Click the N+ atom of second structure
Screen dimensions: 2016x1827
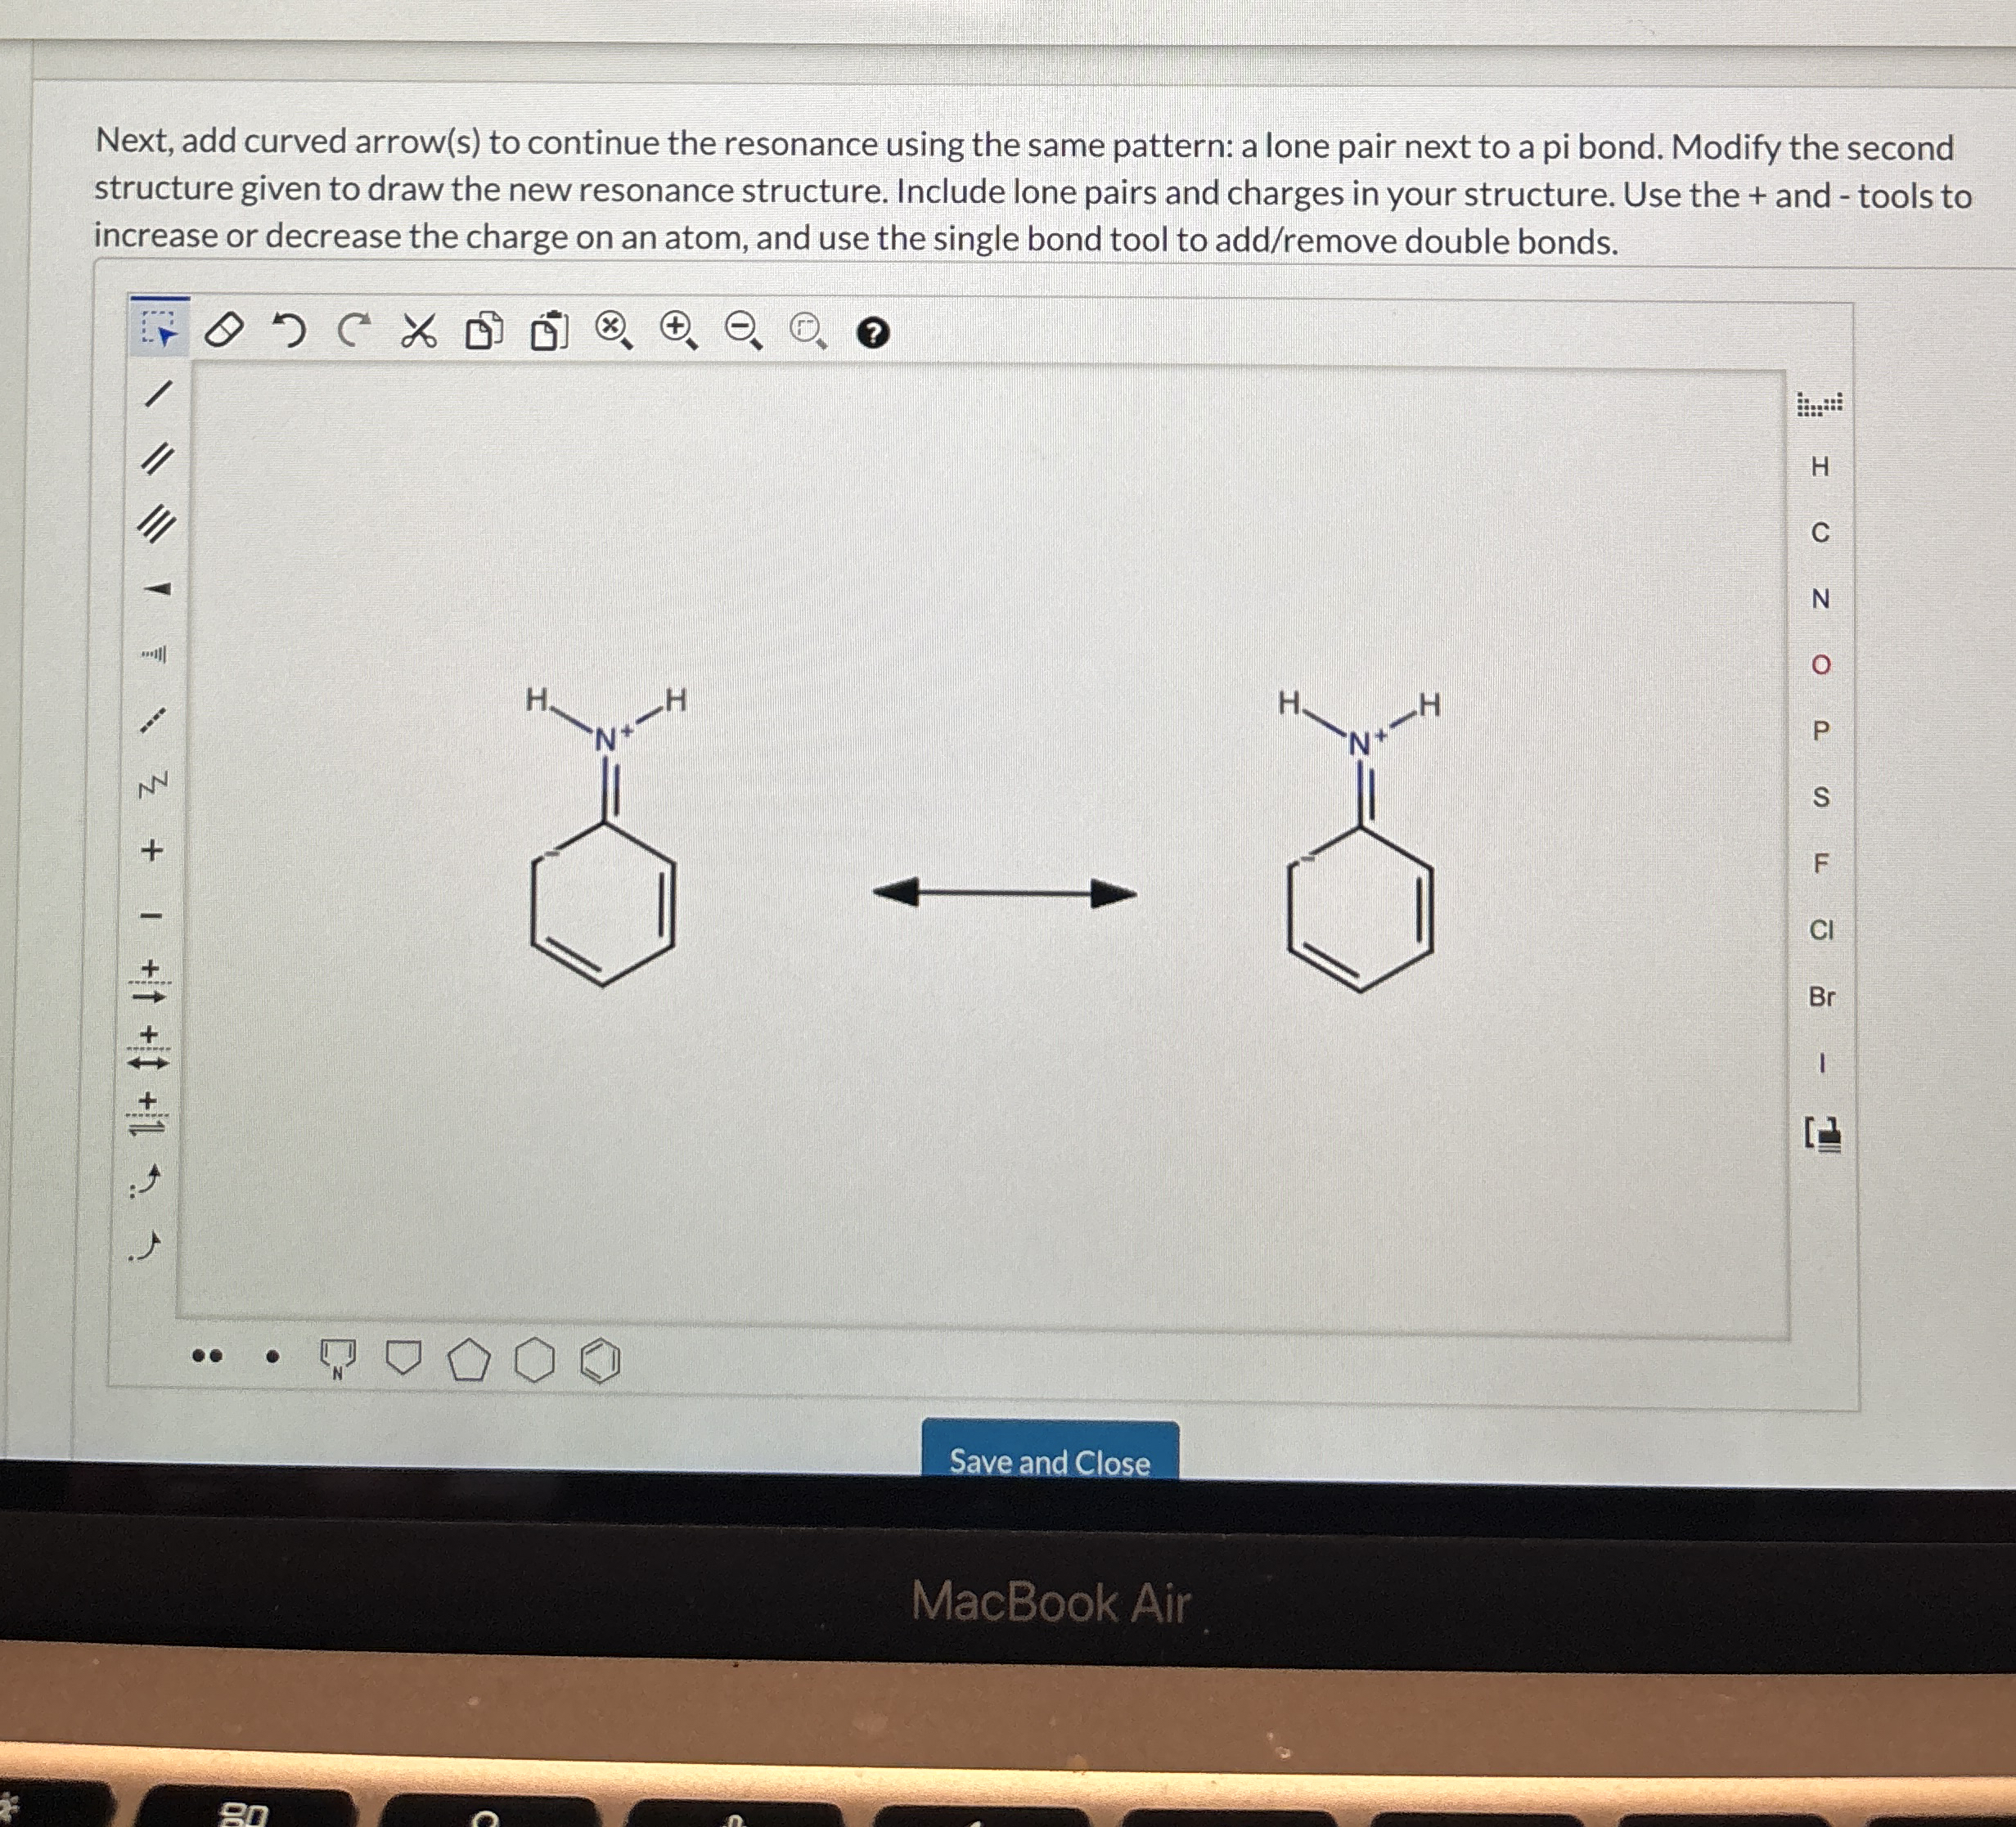1360,744
